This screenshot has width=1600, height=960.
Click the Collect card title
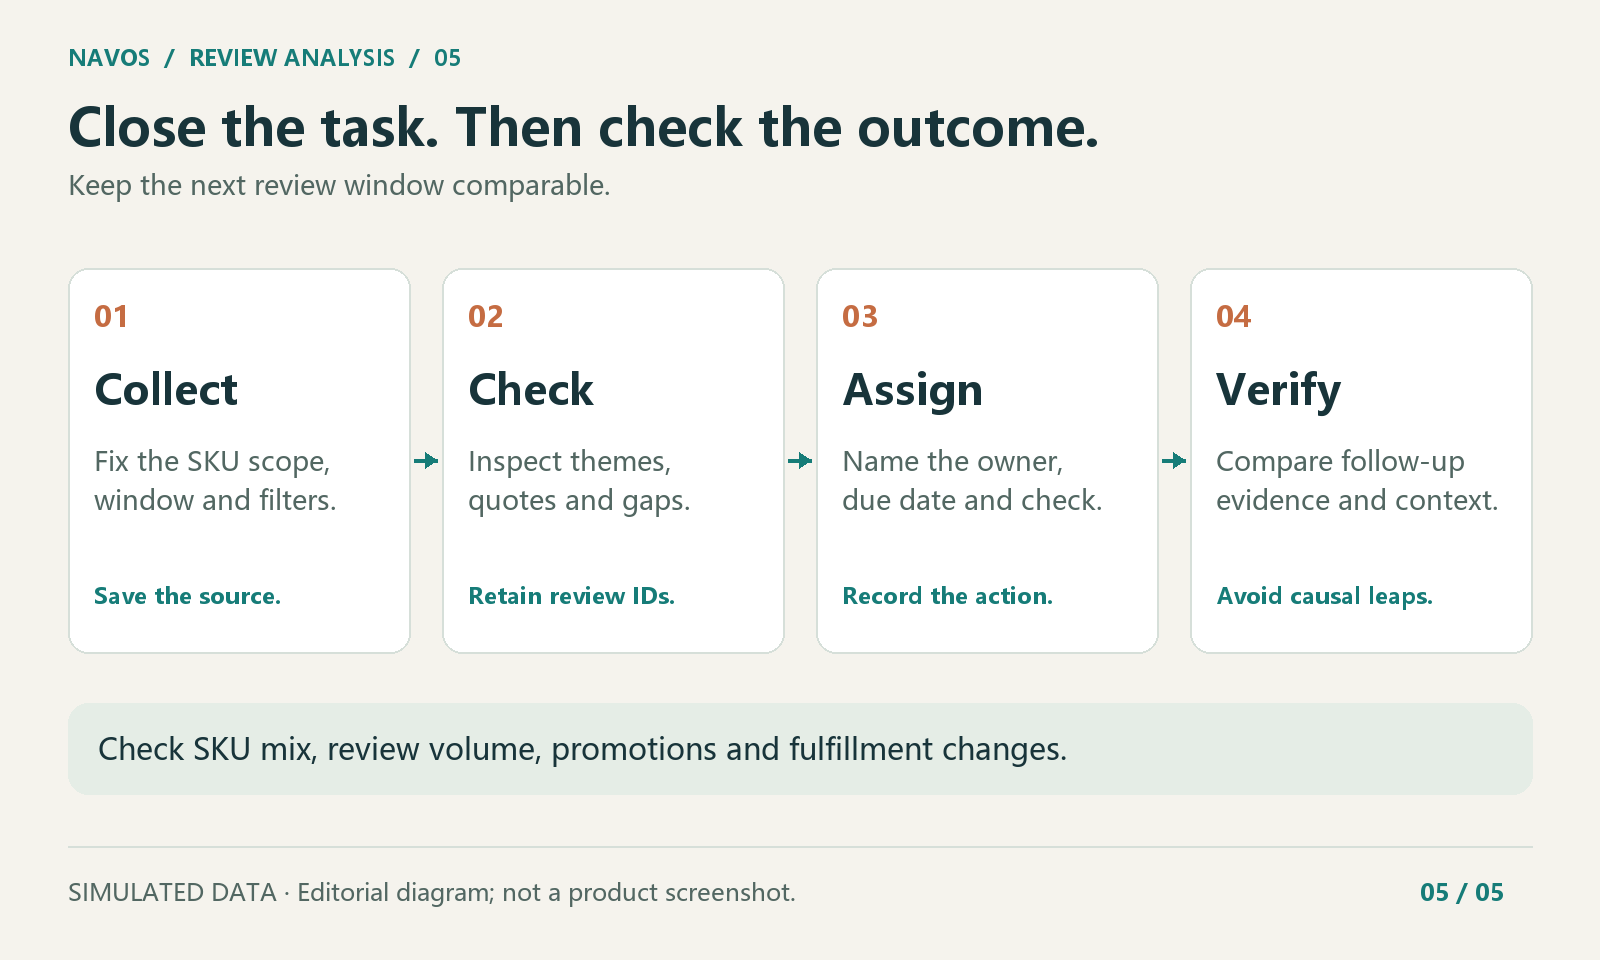coord(166,389)
